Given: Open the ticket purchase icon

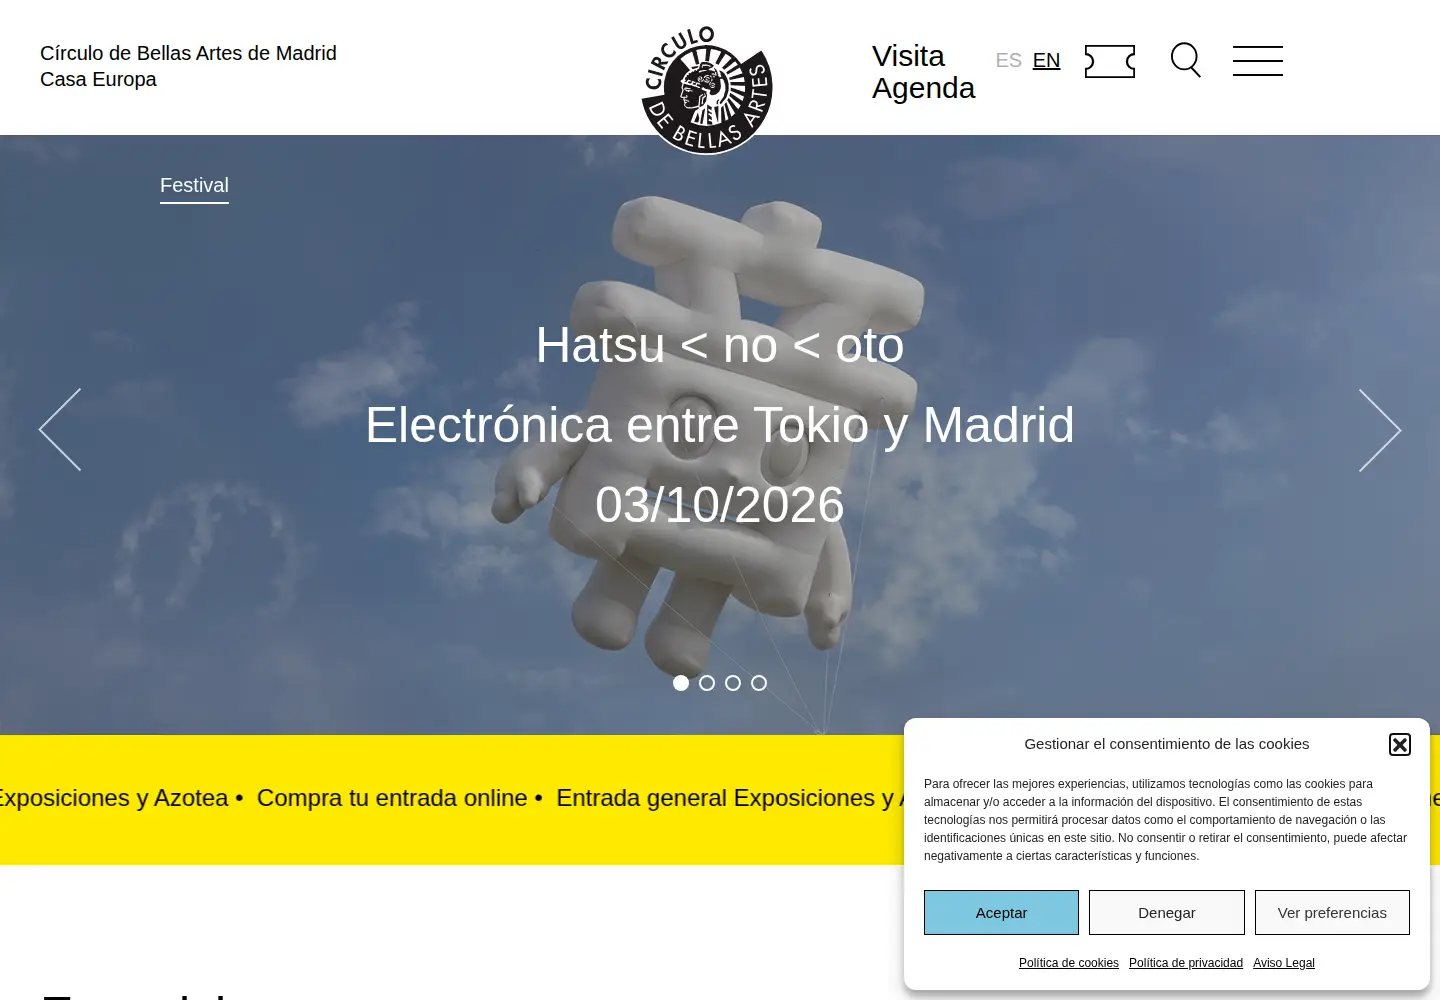Looking at the screenshot, I should [1110, 61].
